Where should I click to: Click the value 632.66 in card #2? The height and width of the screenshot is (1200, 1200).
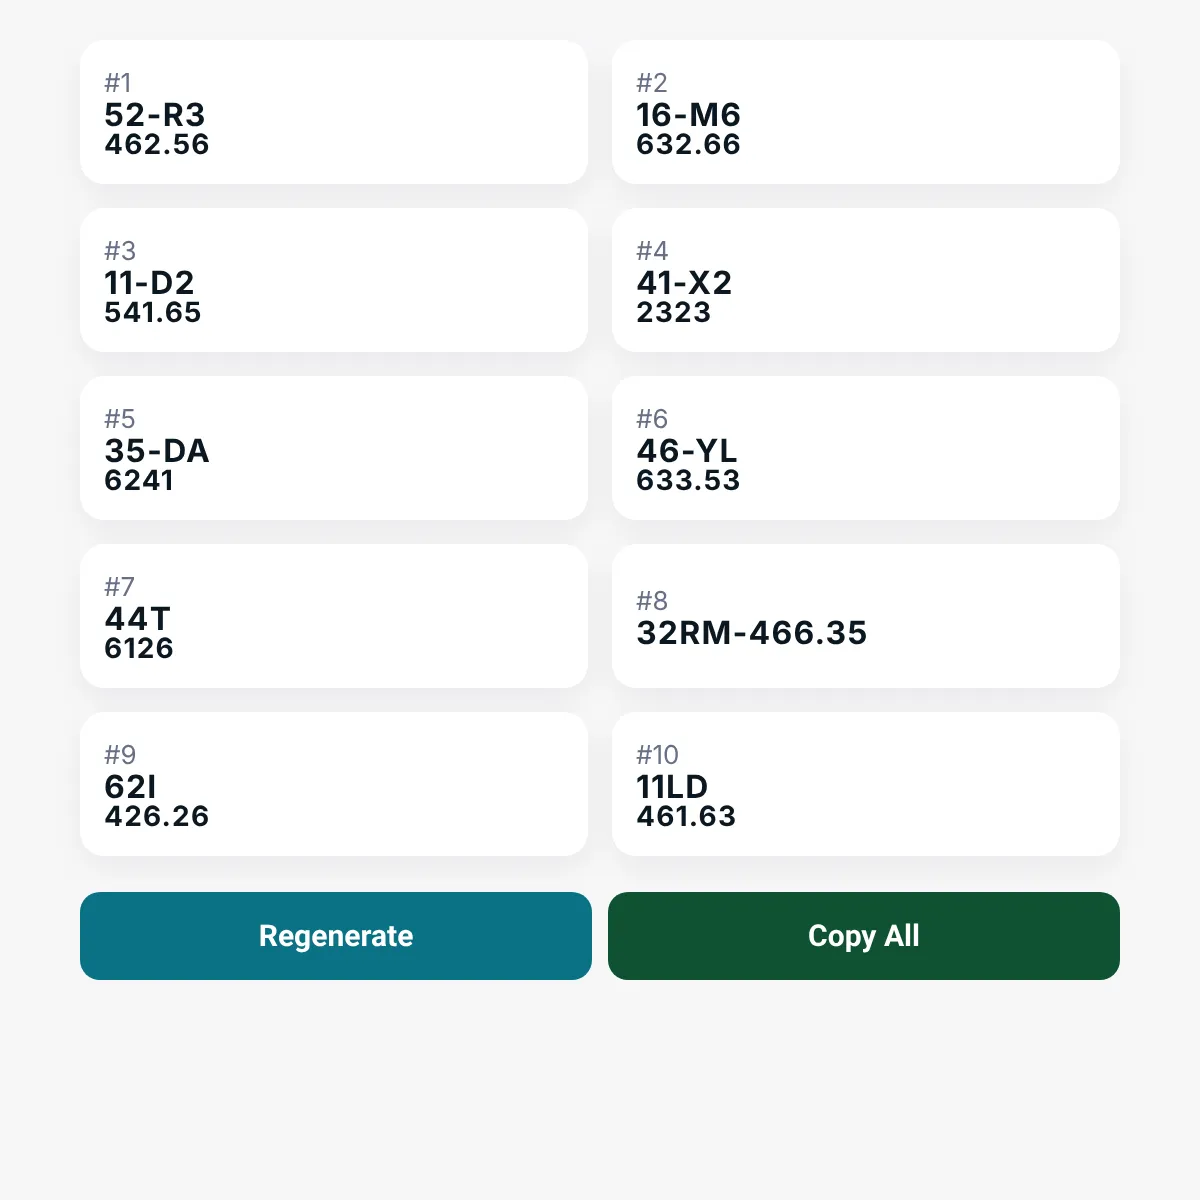[689, 145]
